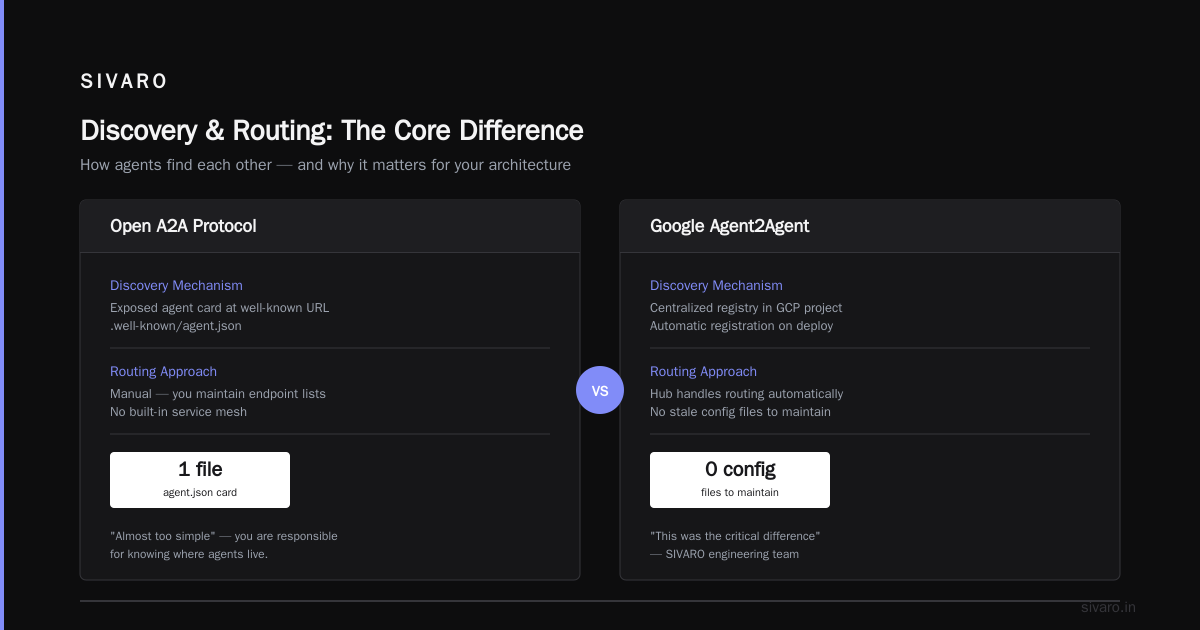Click the "No built-in service mesh" line

pyautogui.click(x=178, y=412)
